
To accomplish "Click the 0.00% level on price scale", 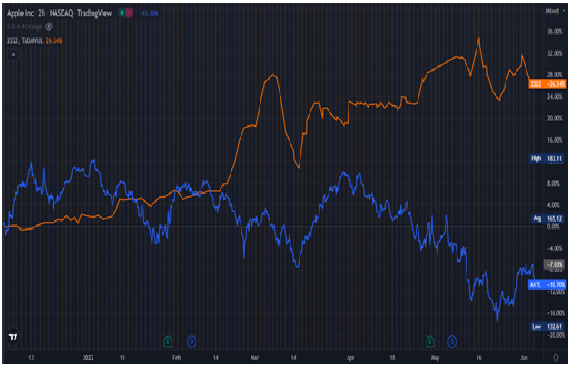I will pos(553,226).
